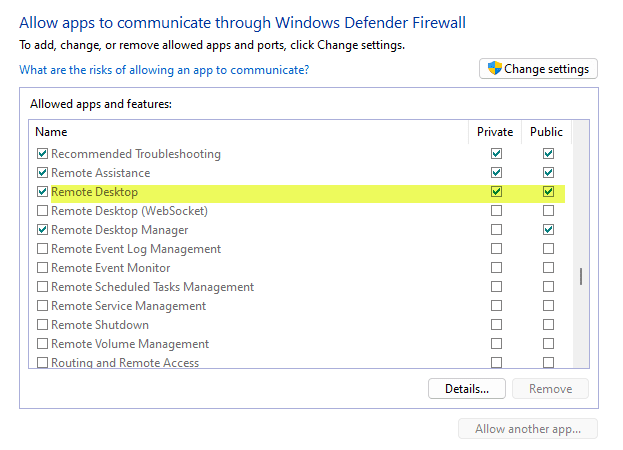Click the Allow another app... button
The height and width of the screenshot is (450, 623).
[527, 429]
